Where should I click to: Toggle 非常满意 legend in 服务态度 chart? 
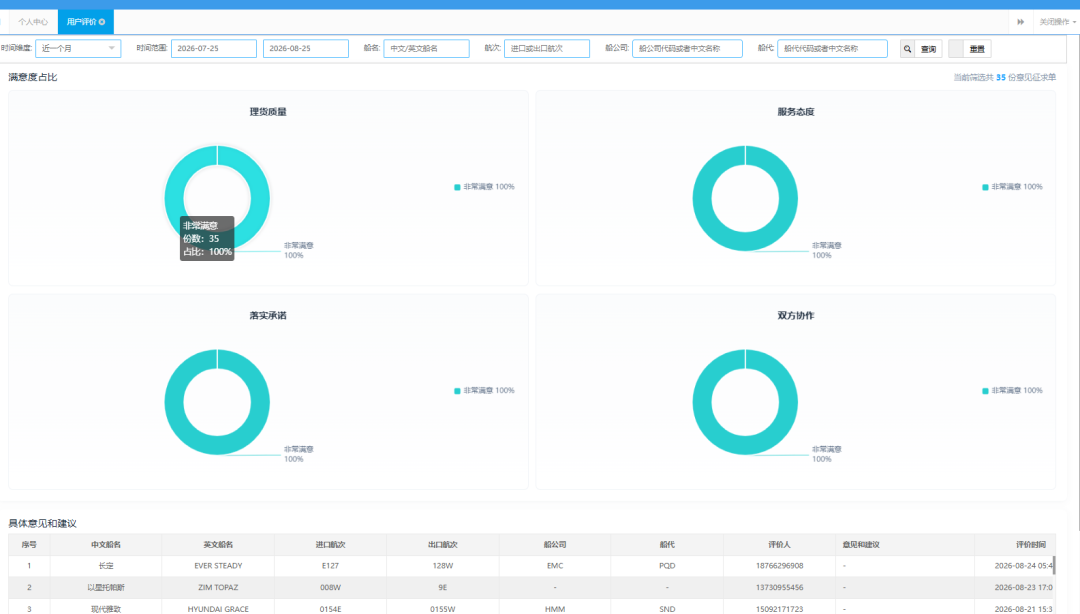[1012, 187]
